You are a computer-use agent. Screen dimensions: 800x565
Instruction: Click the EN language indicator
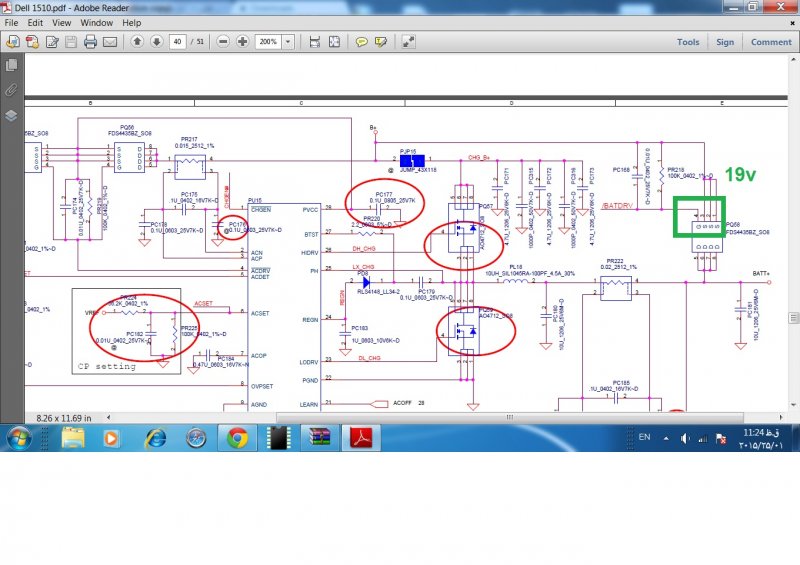[644, 437]
